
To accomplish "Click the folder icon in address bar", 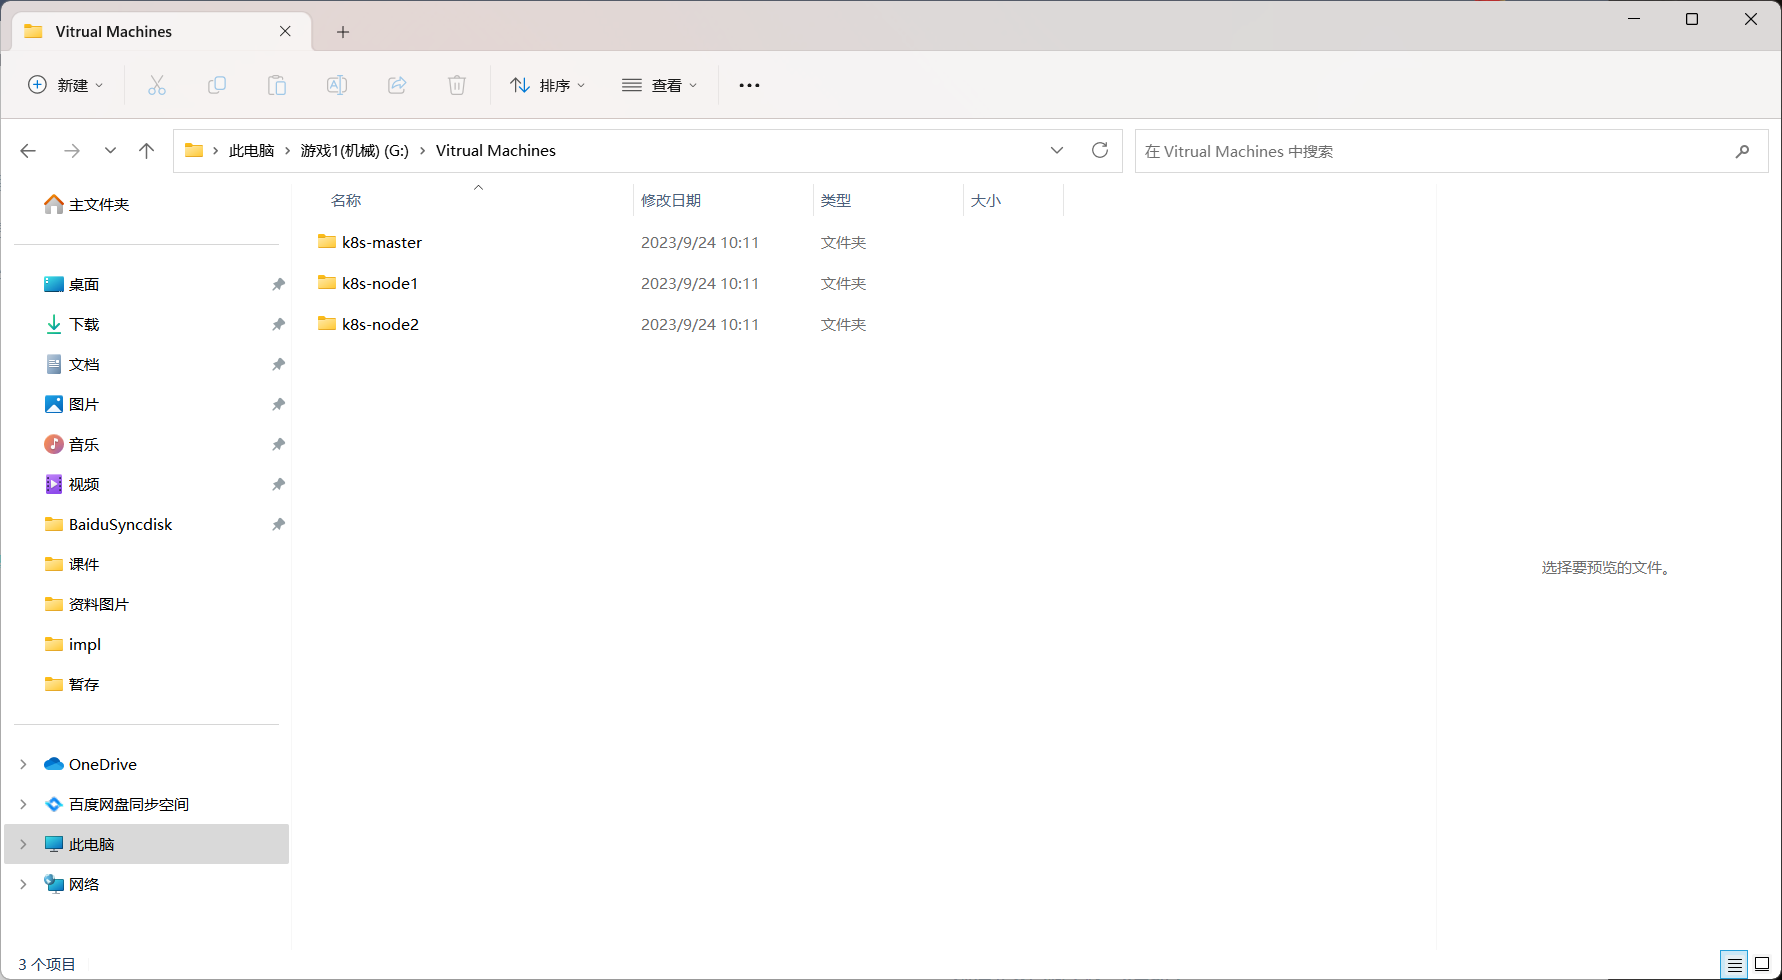I will pos(194,150).
